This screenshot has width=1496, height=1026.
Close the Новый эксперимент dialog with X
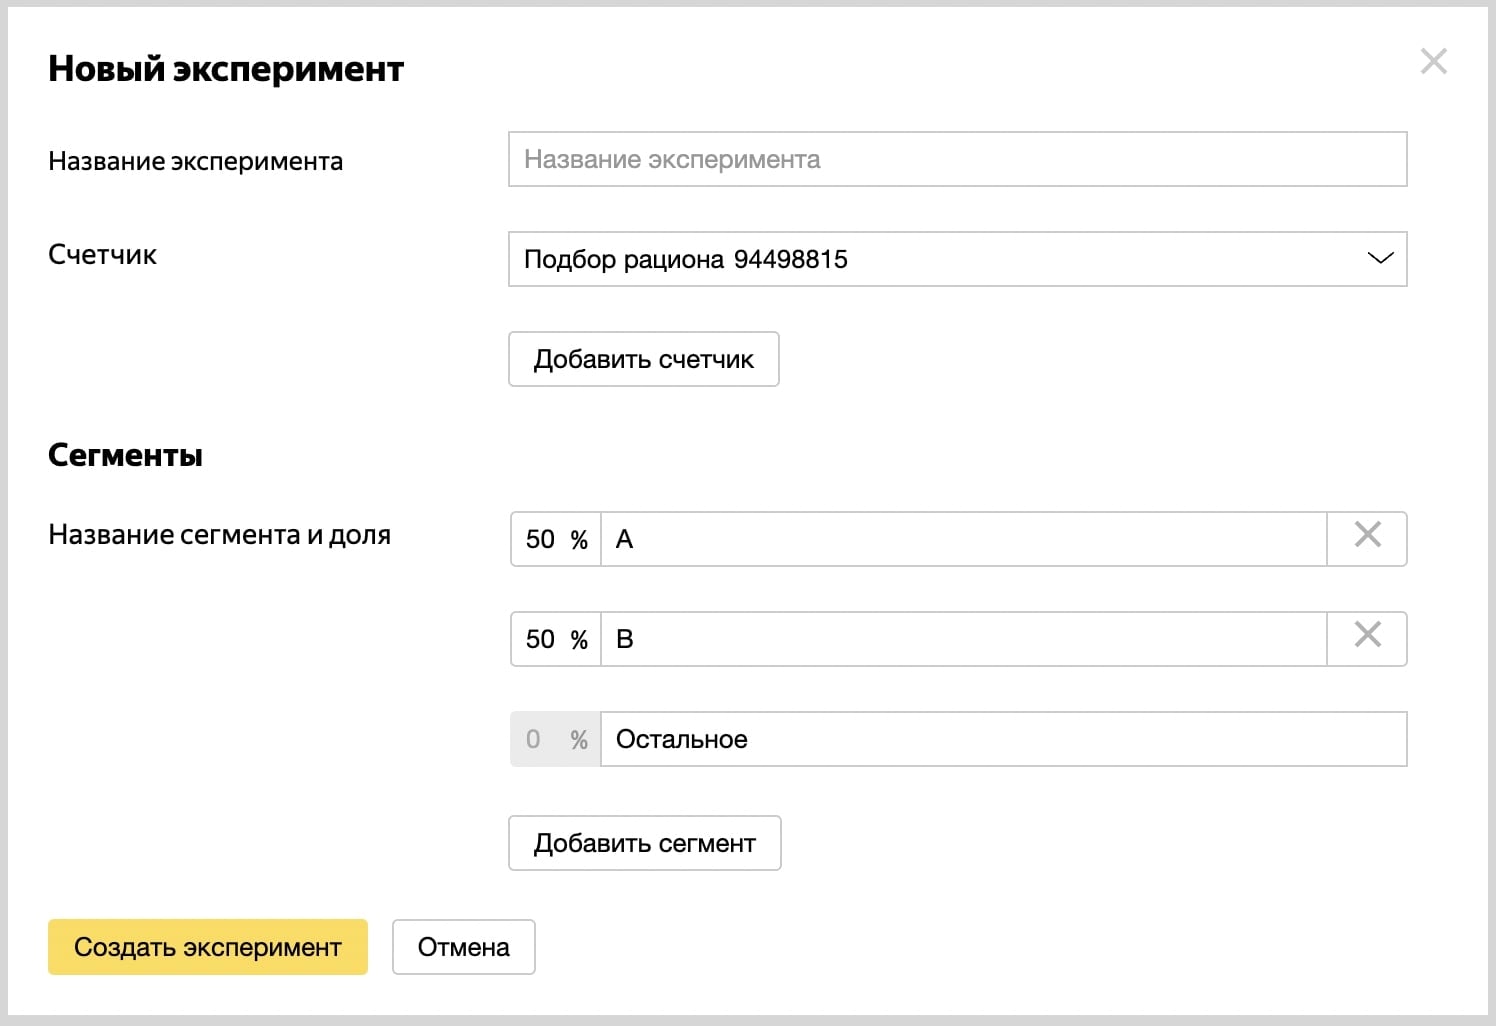coord(1433,61)
